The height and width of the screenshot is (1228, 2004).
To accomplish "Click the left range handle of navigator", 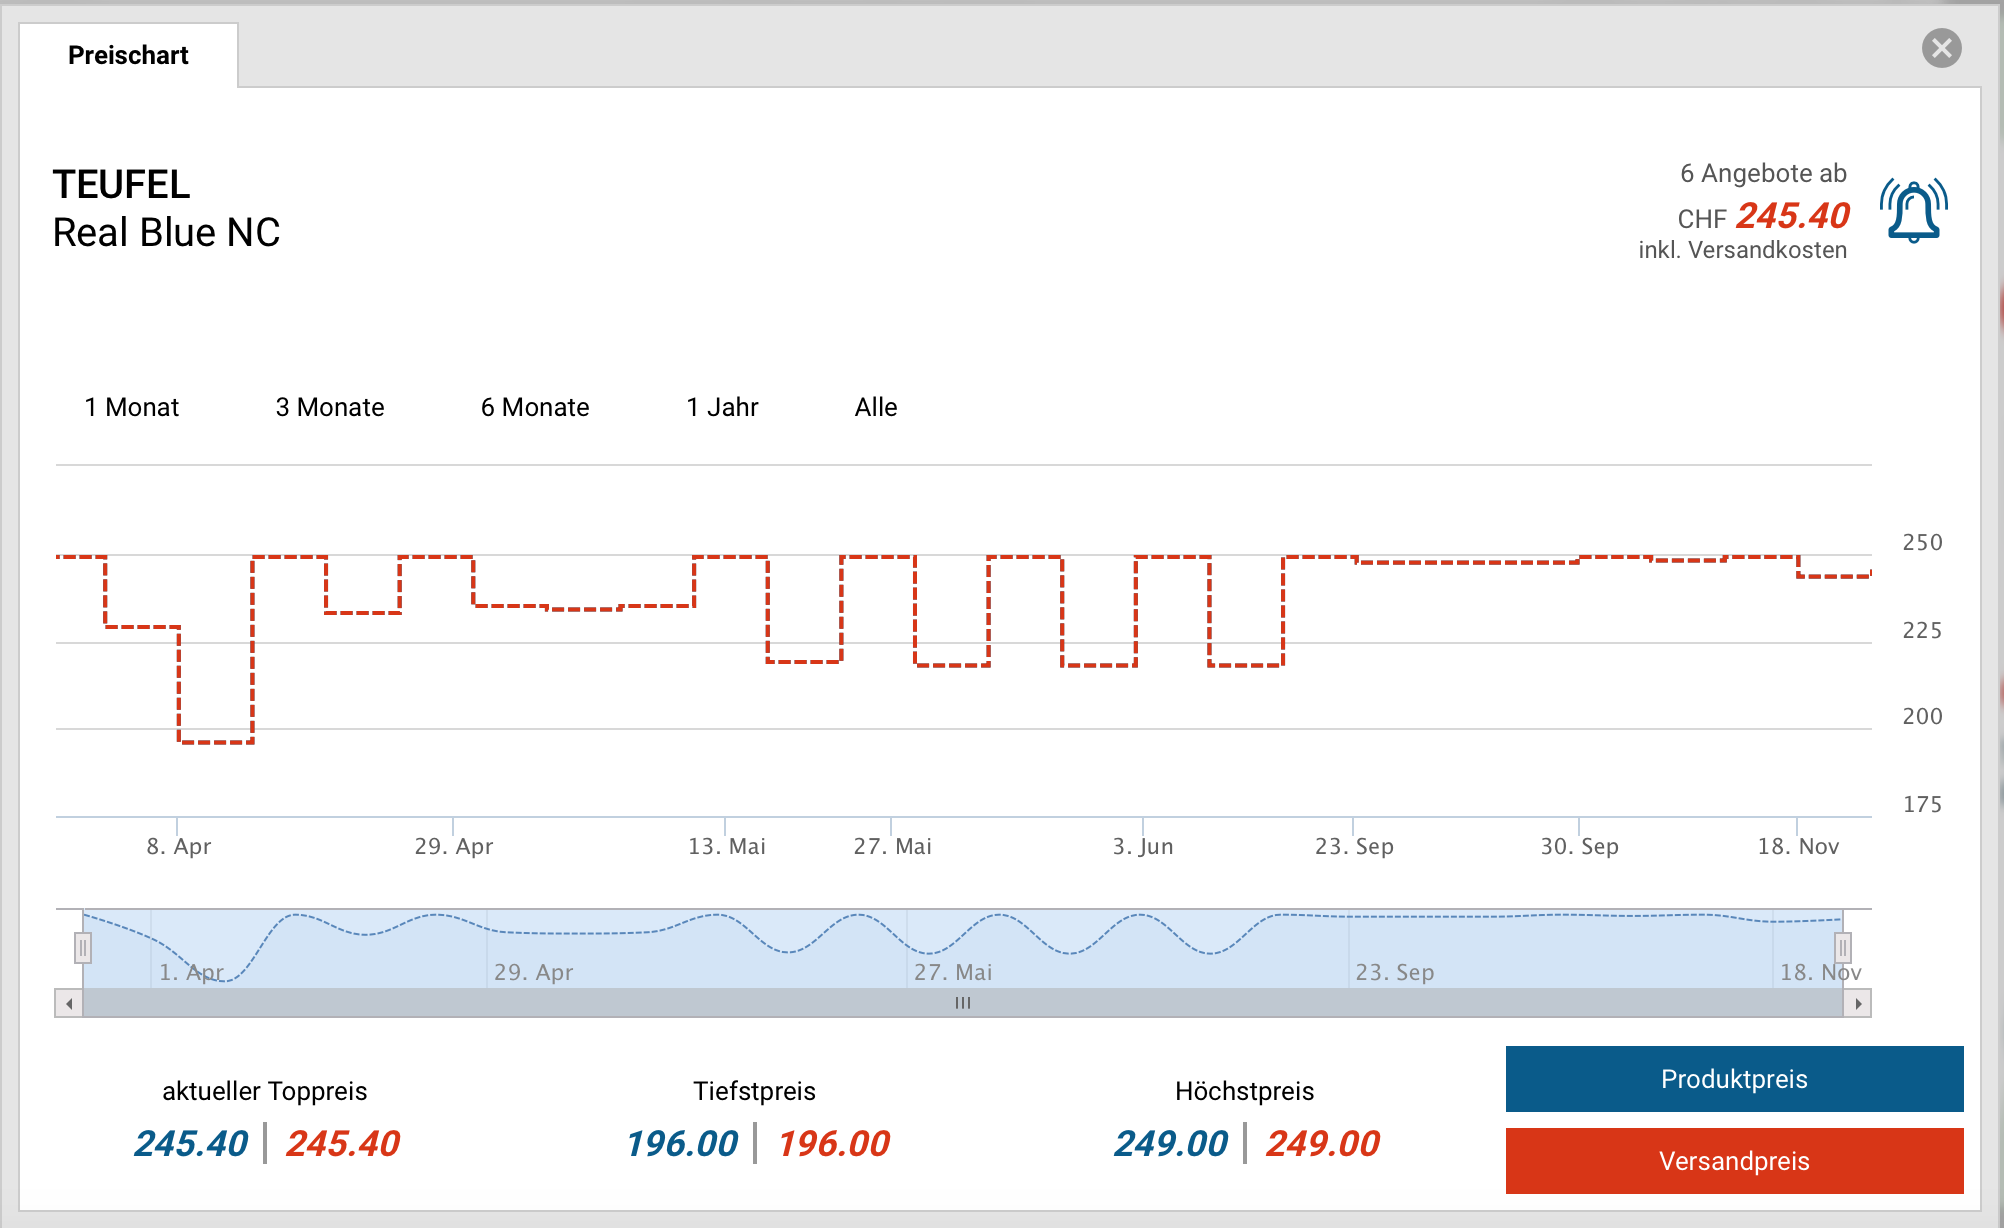I will (x=83, y=947).
